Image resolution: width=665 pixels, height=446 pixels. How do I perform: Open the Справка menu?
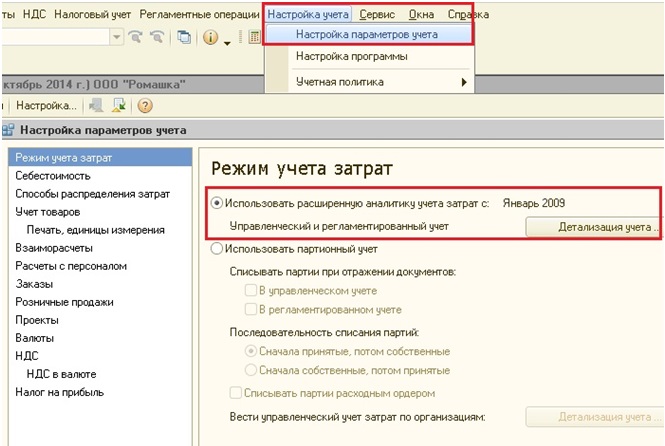pos(468,14)
